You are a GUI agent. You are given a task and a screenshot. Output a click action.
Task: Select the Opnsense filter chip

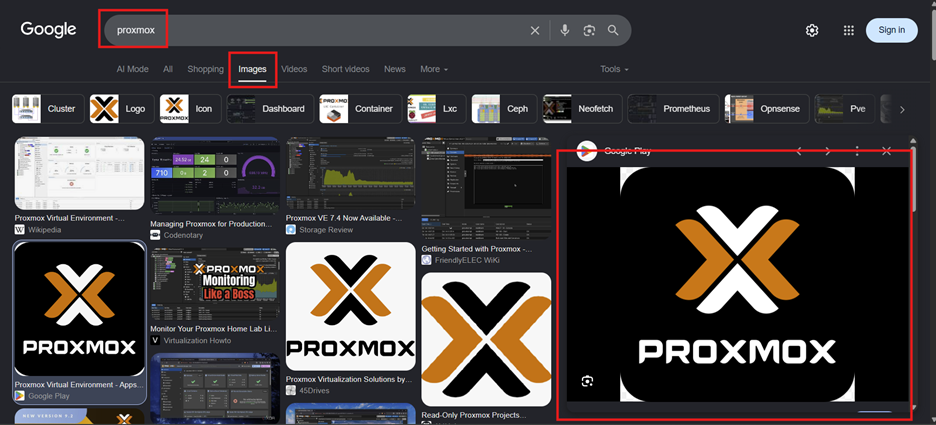click(767, 109)
